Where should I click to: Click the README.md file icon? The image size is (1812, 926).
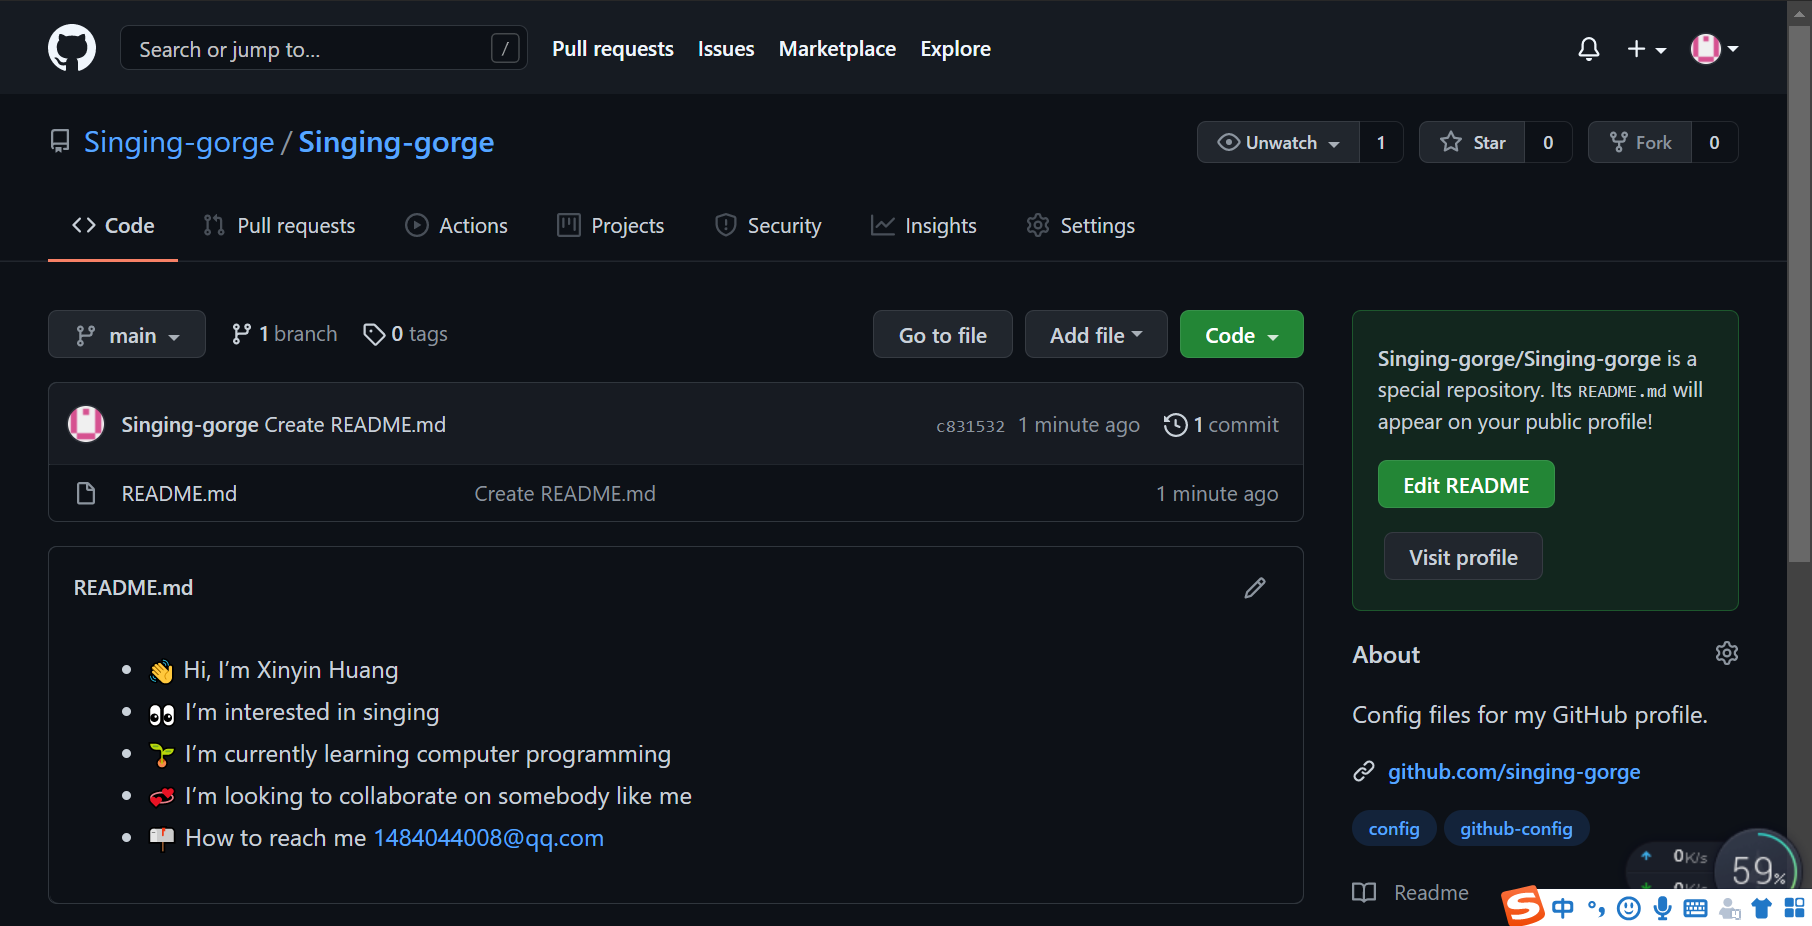[86, 494]
